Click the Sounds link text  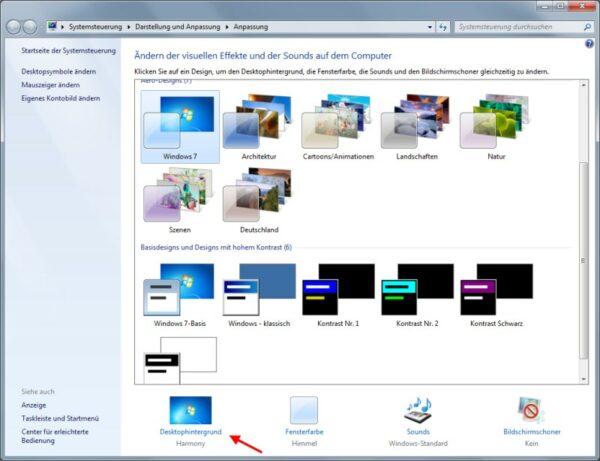(x=418, y=432)
